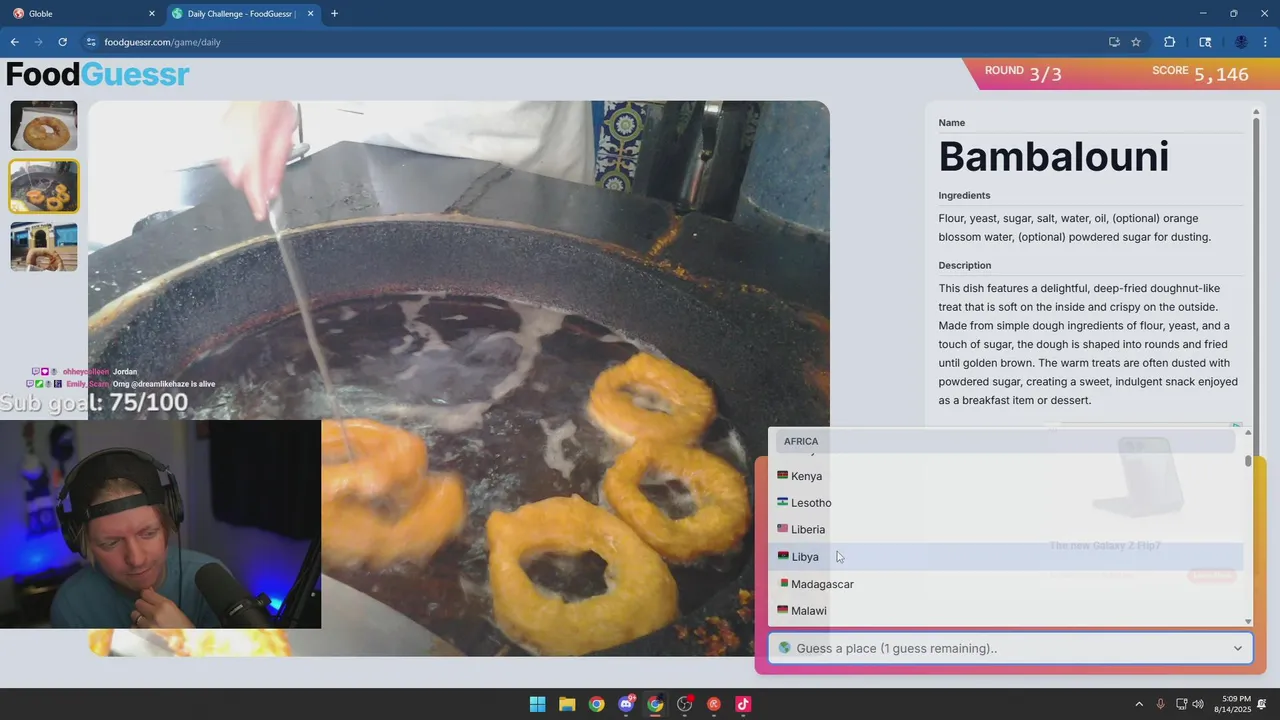Open Discord from the taskbar
1280x720 pixels.
pyautogui.click(x=626, y=704)
